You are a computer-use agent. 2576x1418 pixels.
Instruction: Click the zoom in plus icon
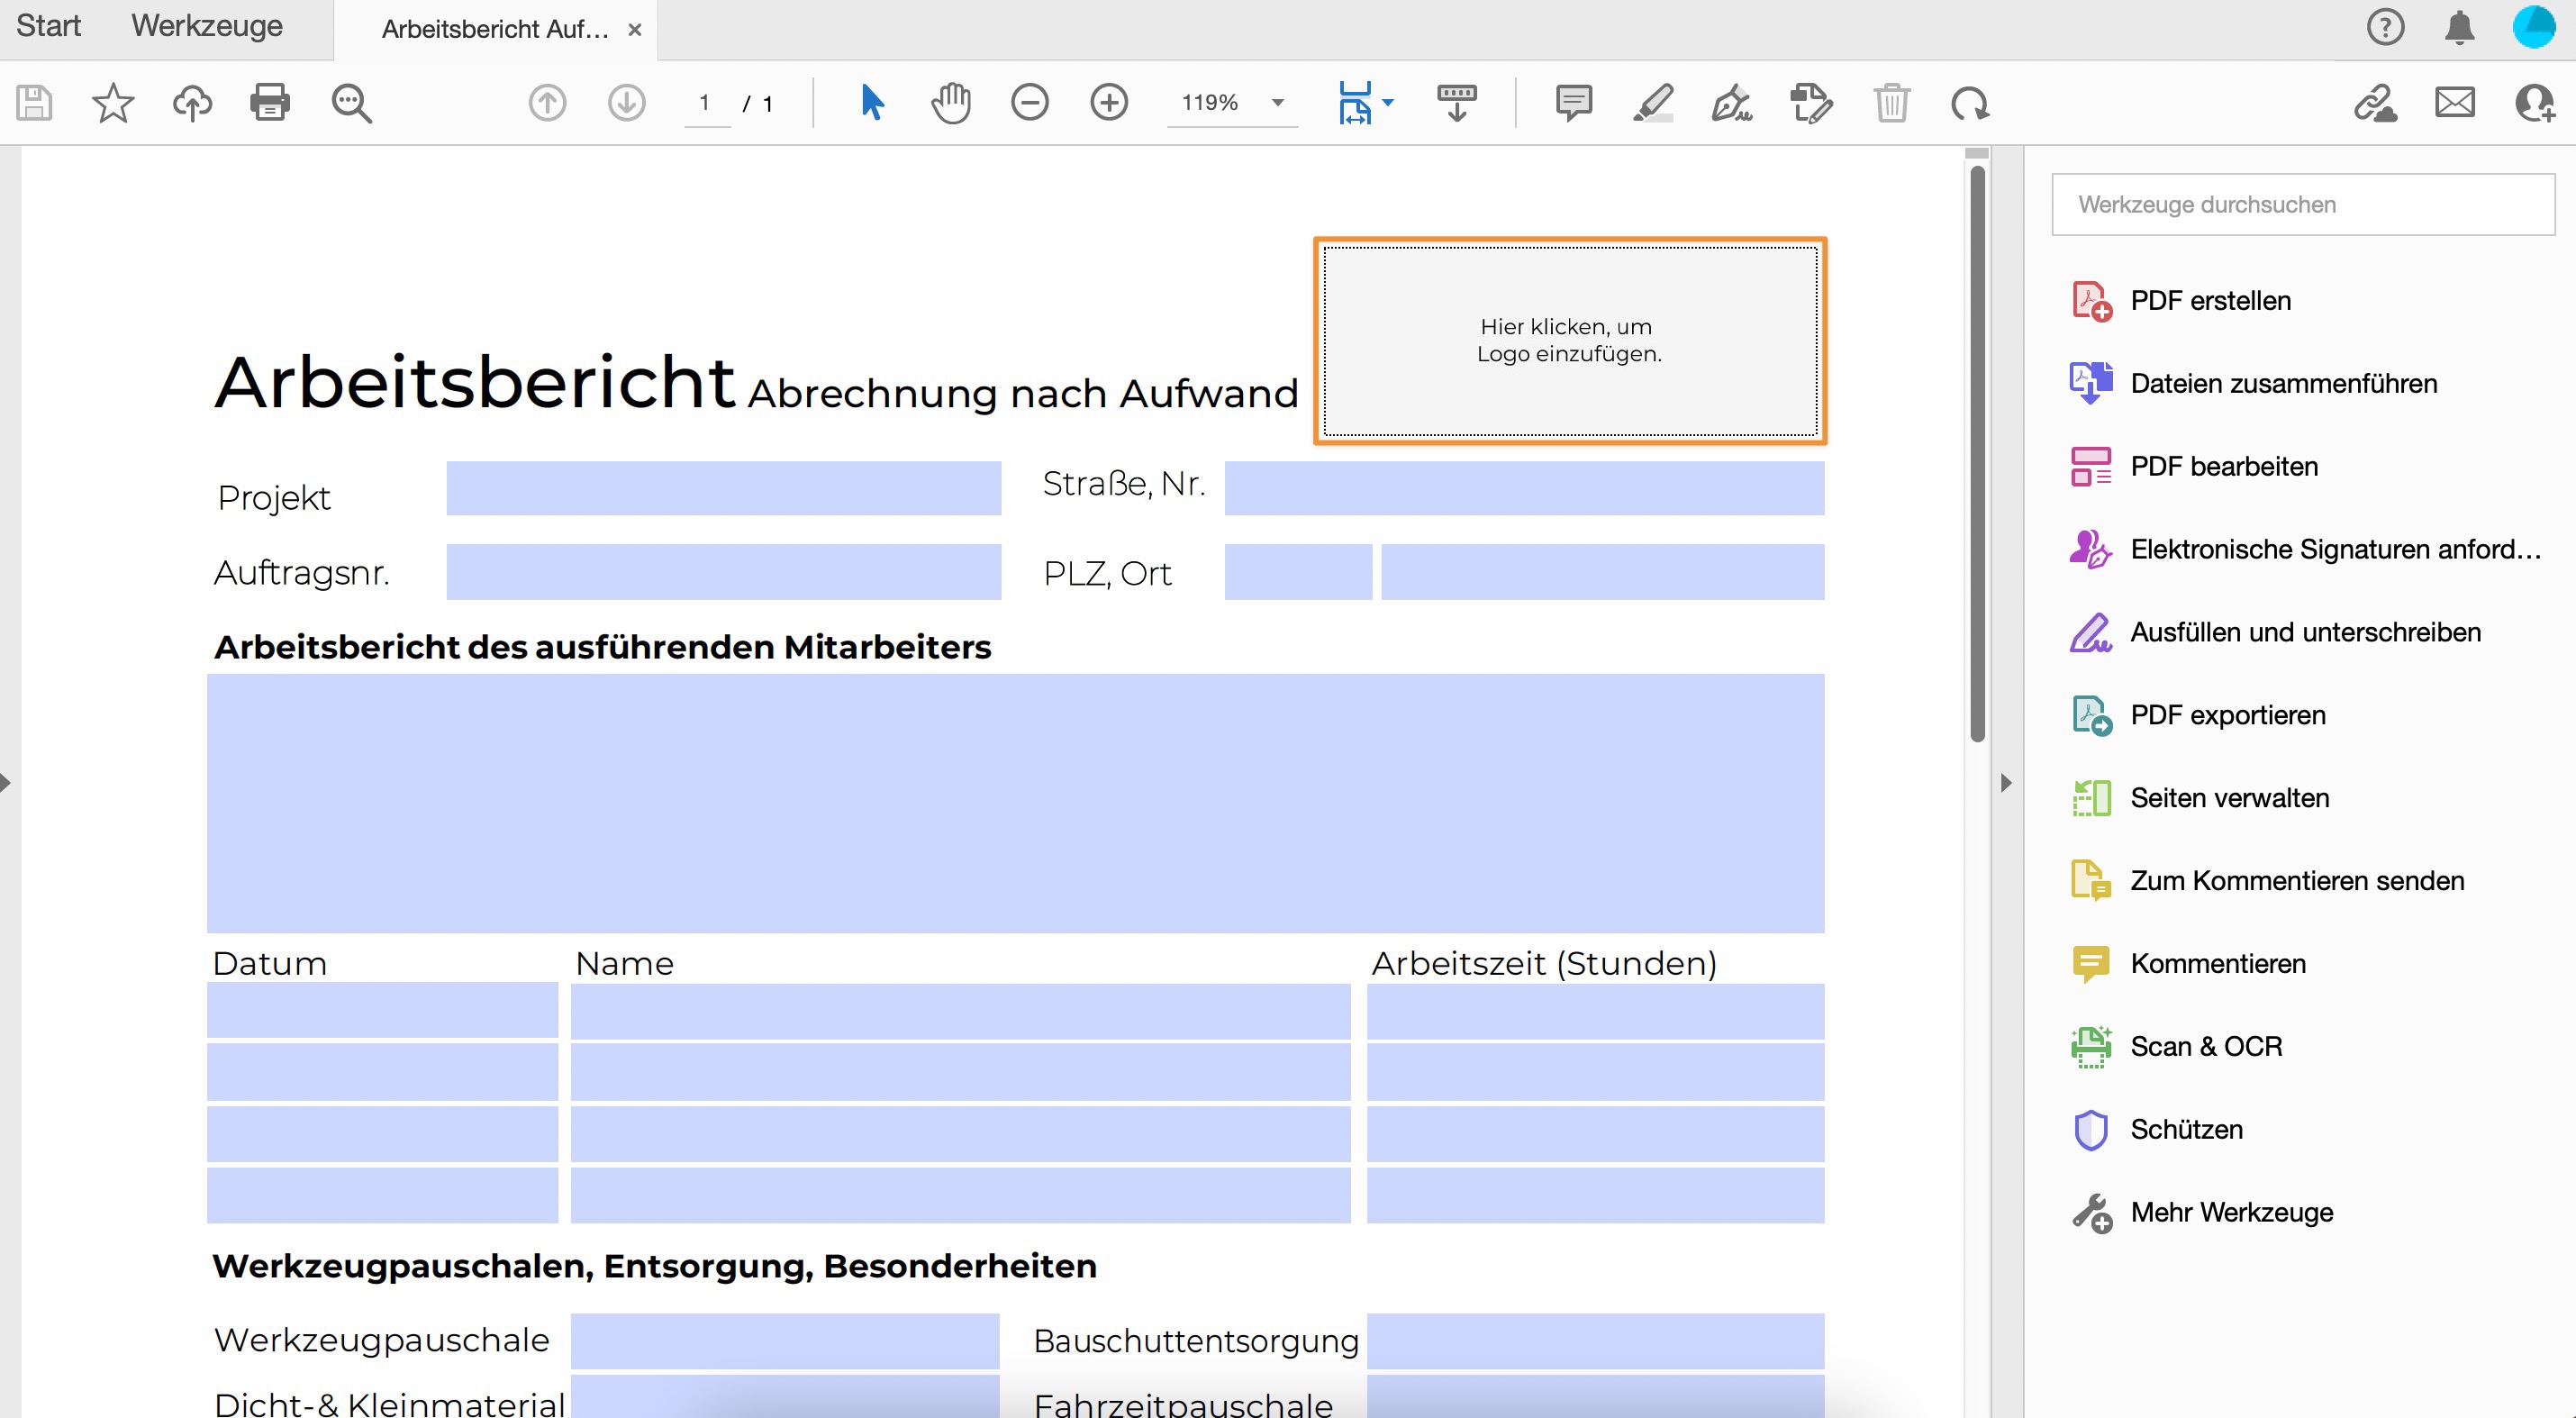pyautogui.click(x=1108, y=102)
